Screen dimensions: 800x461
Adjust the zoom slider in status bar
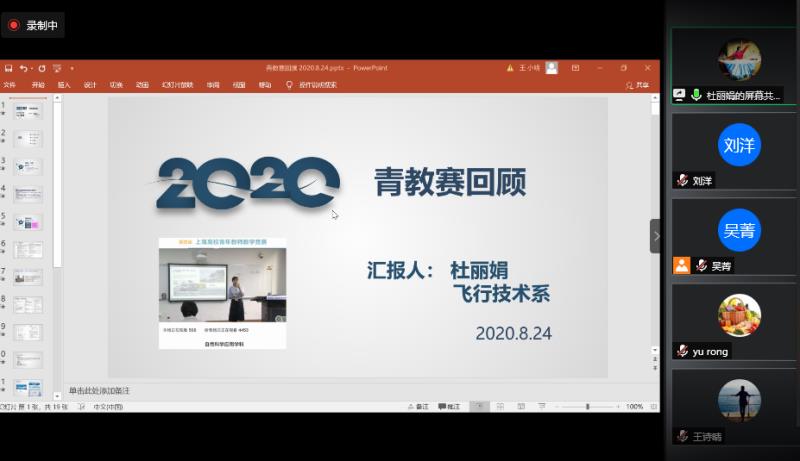coord(588,407)
